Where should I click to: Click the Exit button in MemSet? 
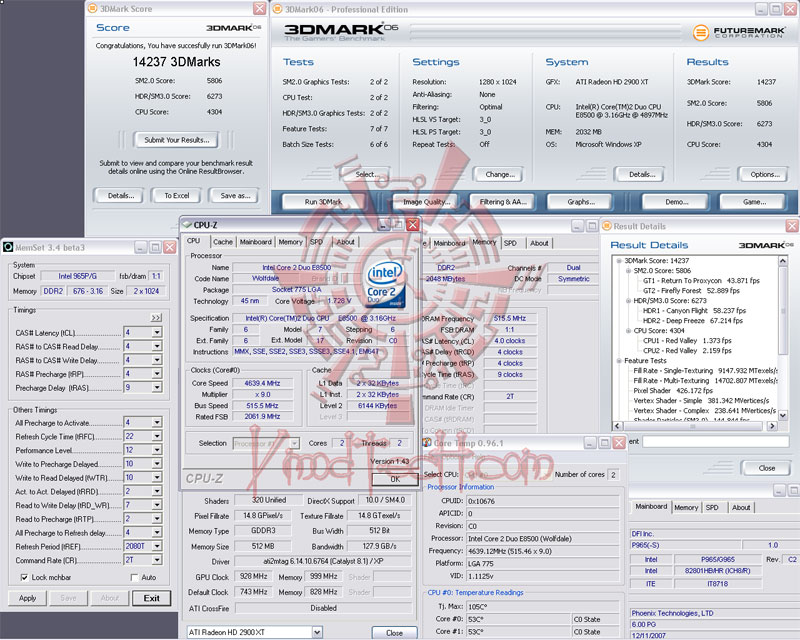tap(152, 598)
